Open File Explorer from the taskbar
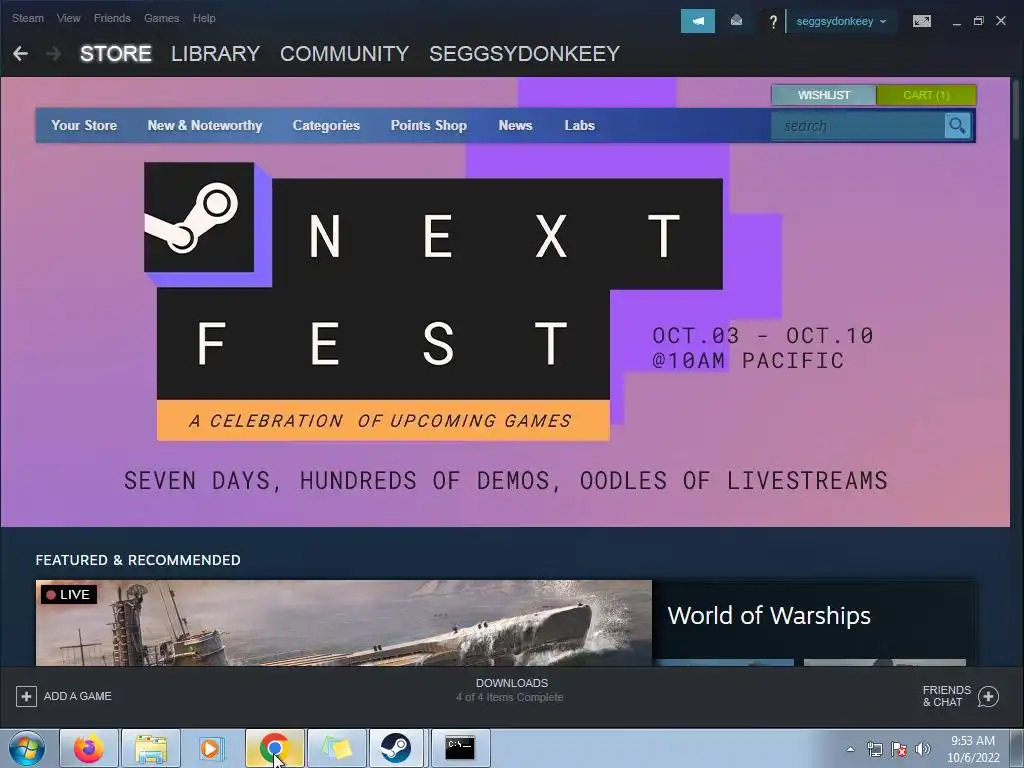 point(151,748)
